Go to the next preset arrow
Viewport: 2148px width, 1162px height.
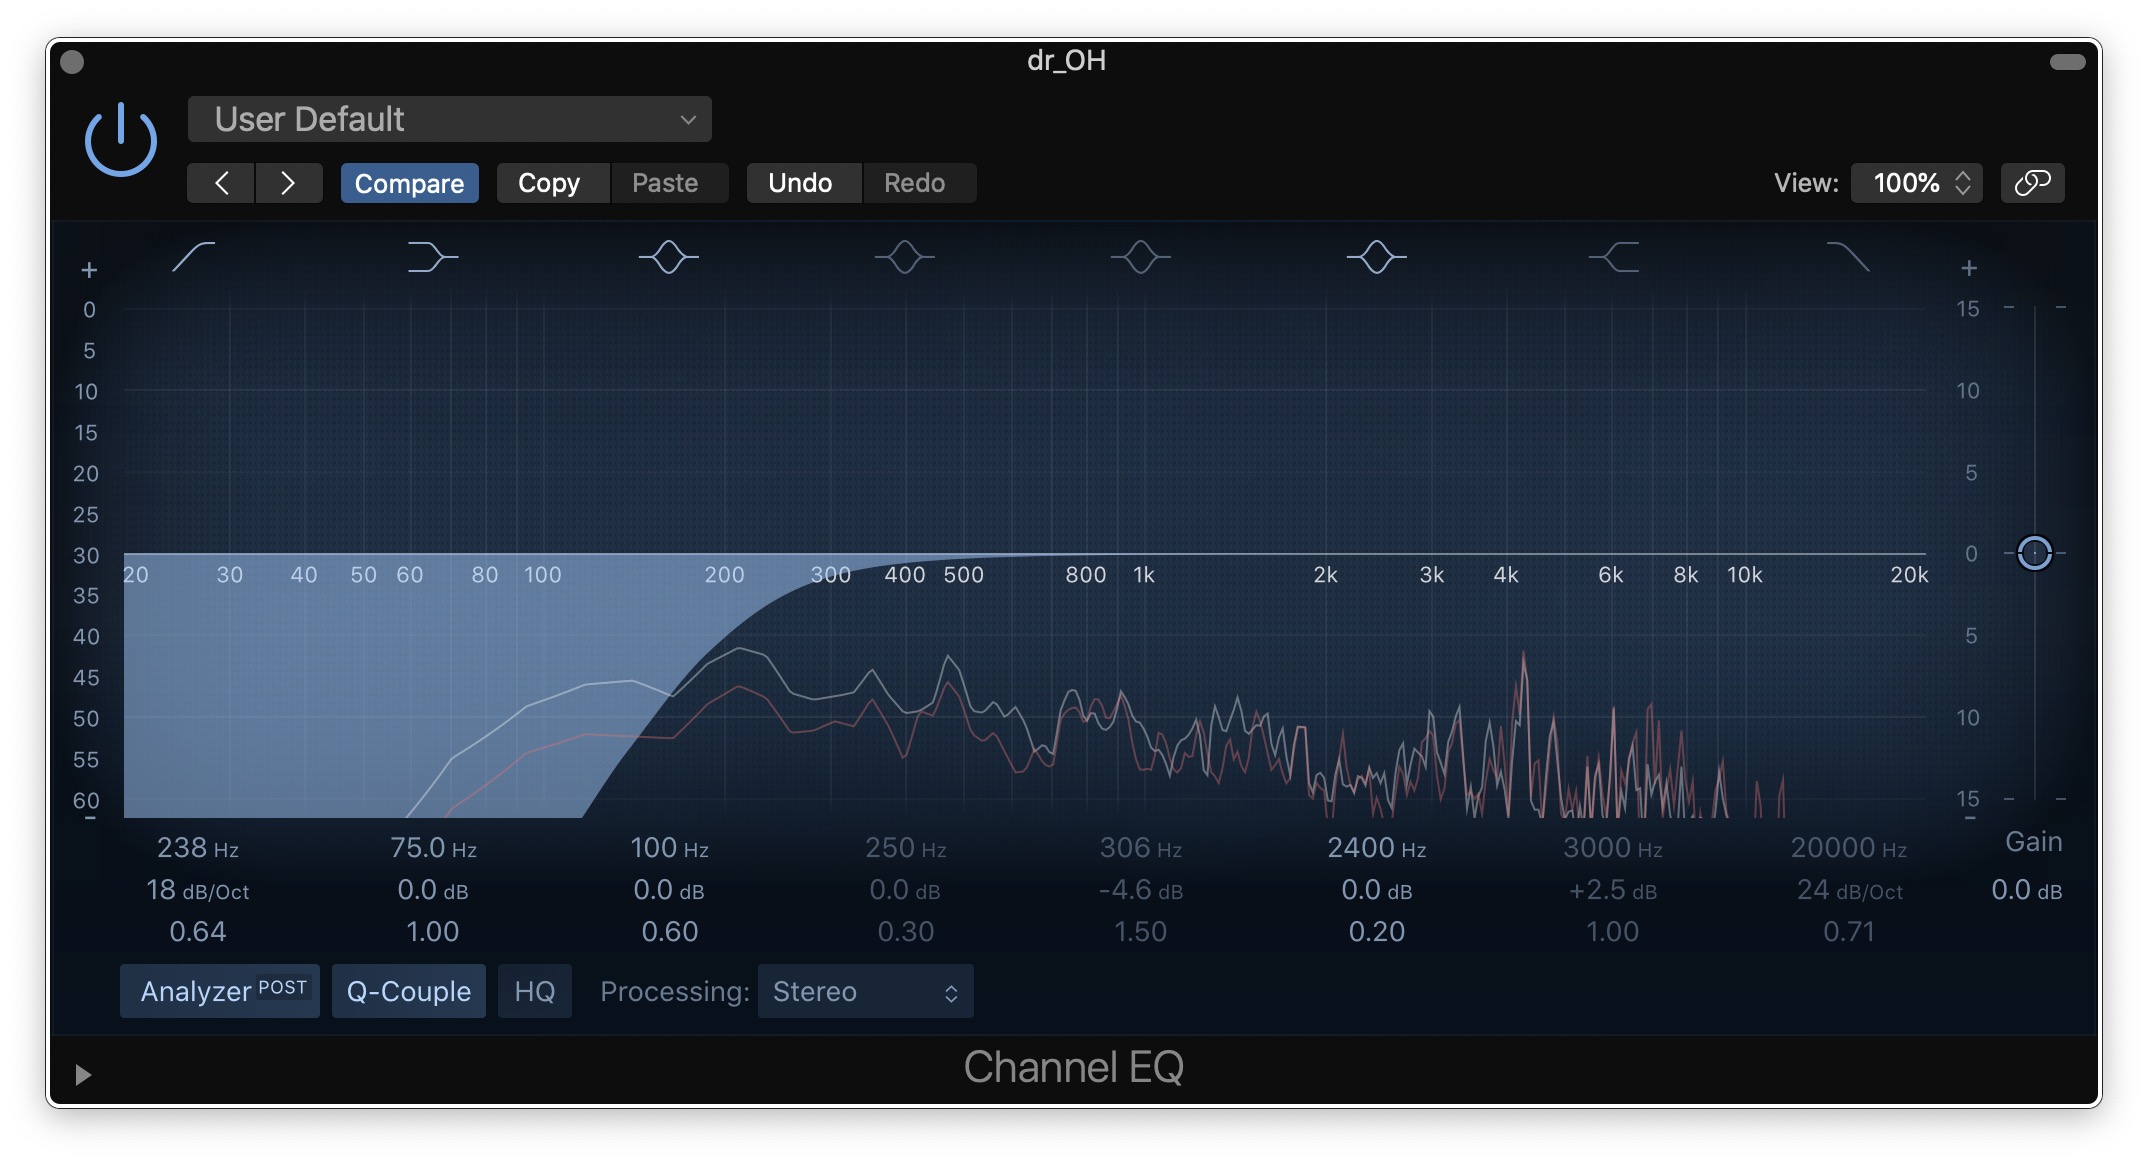click(x=288, y=183)
